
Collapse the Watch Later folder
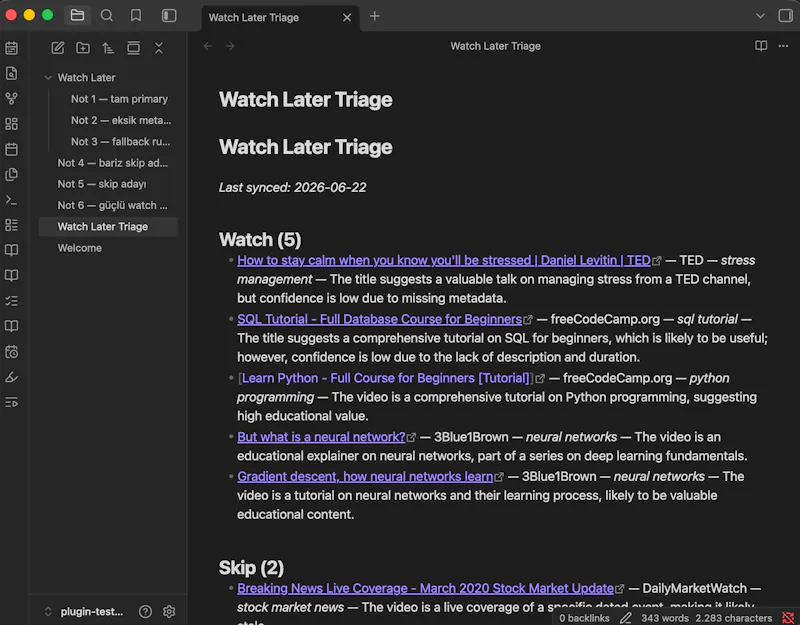(x=48, y=78)
